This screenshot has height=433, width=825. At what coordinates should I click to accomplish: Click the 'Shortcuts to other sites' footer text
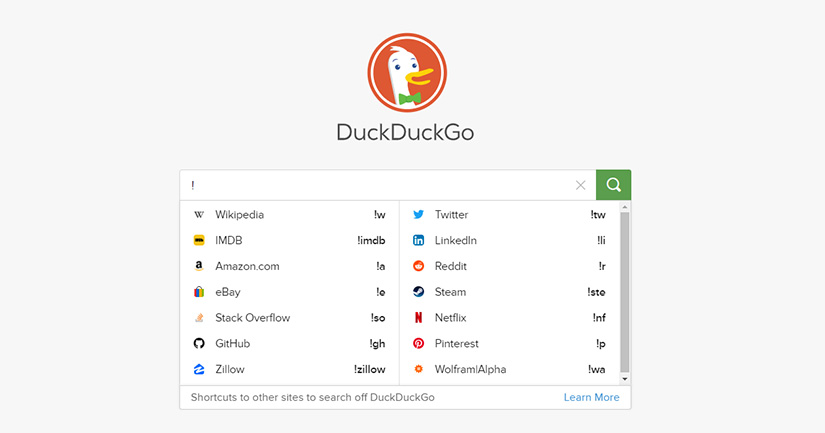point(313,397)
